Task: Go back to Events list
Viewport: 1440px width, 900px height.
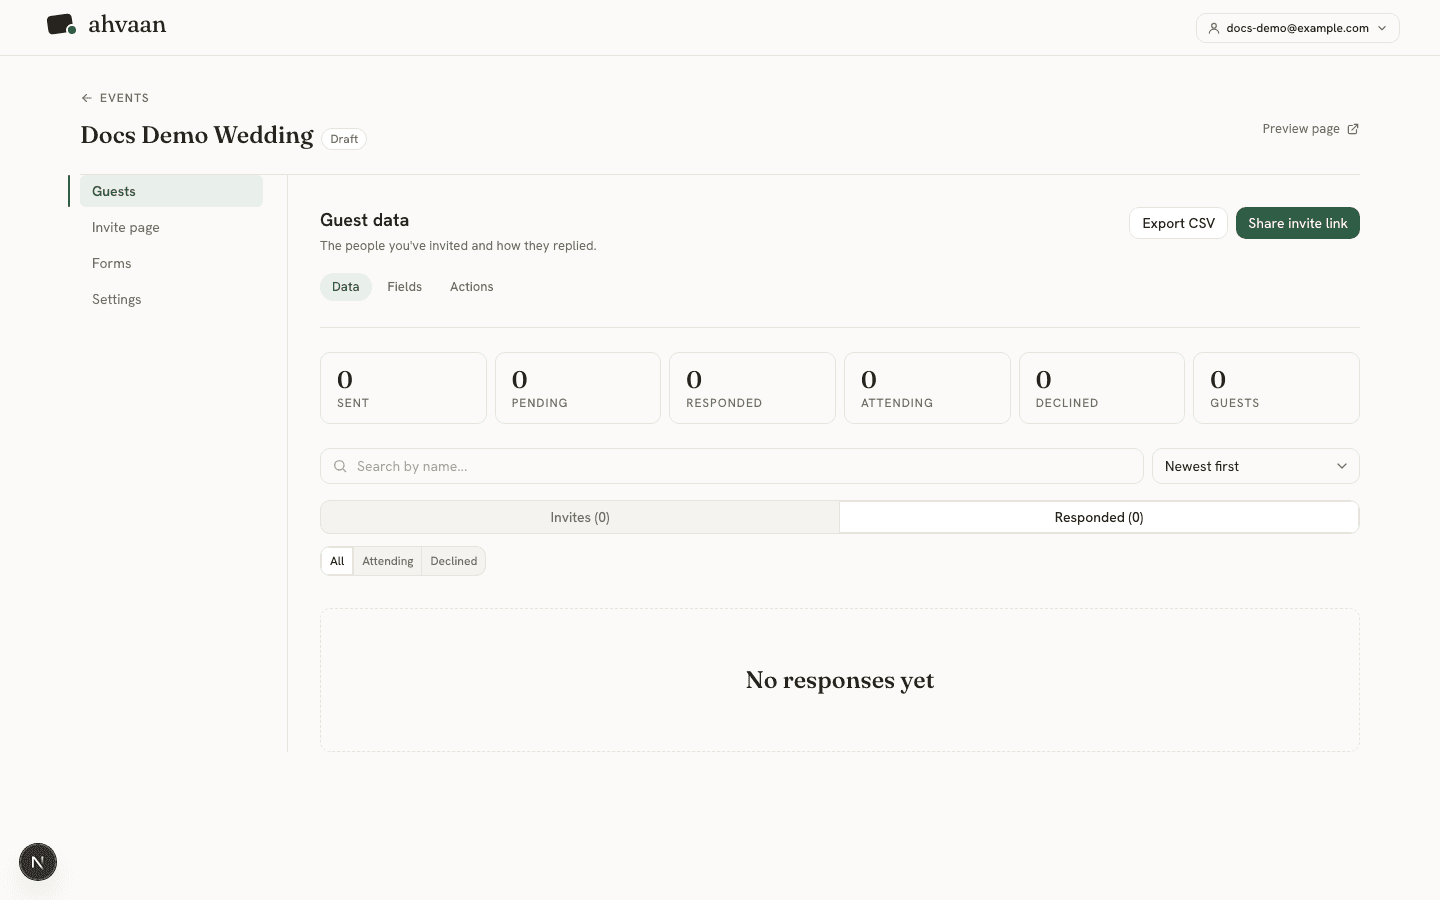Action: coord(115,98)
